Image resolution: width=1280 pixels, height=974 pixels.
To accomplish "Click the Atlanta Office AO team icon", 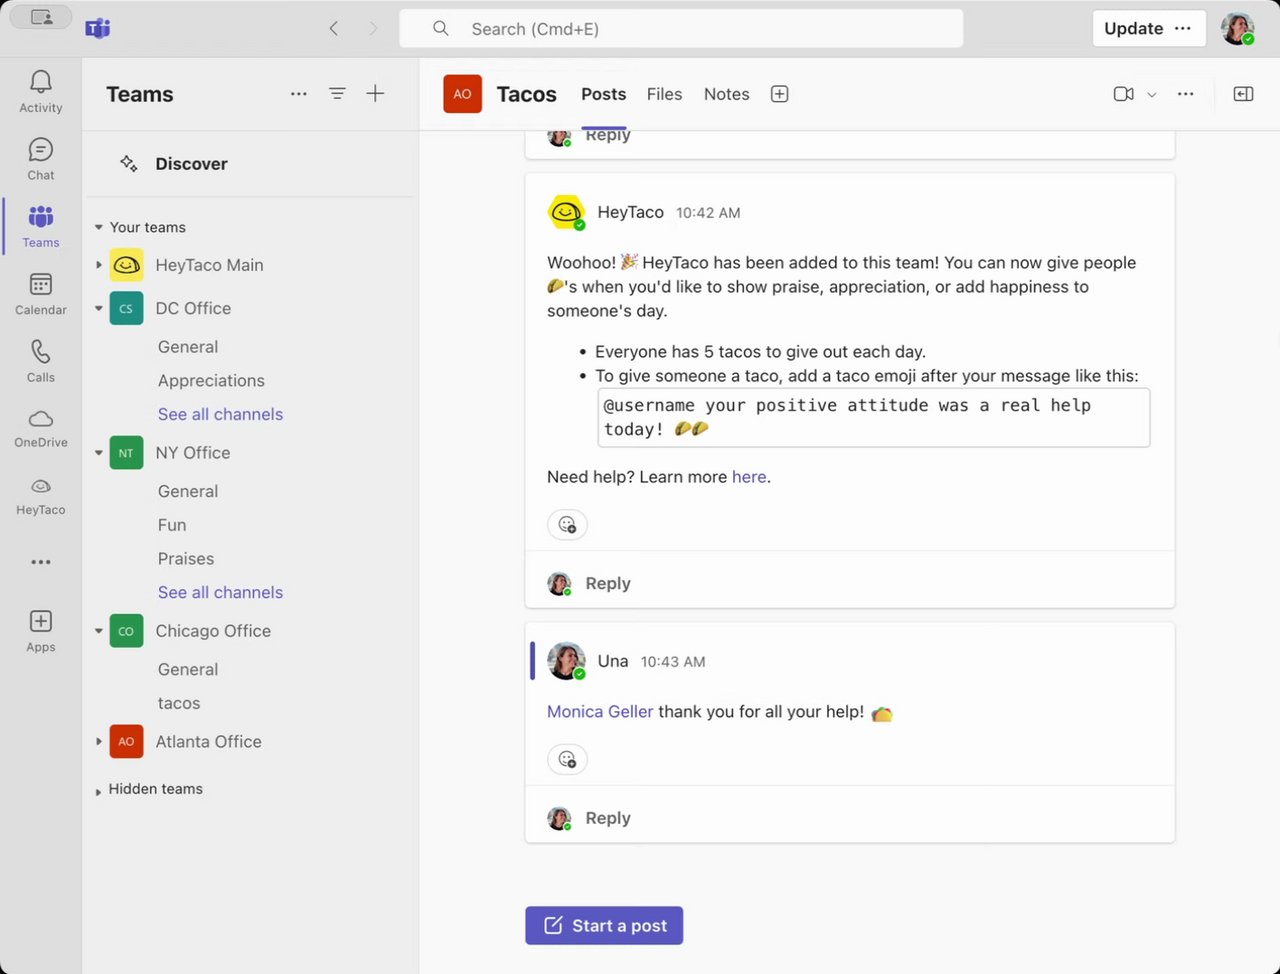I will [126, 742].
